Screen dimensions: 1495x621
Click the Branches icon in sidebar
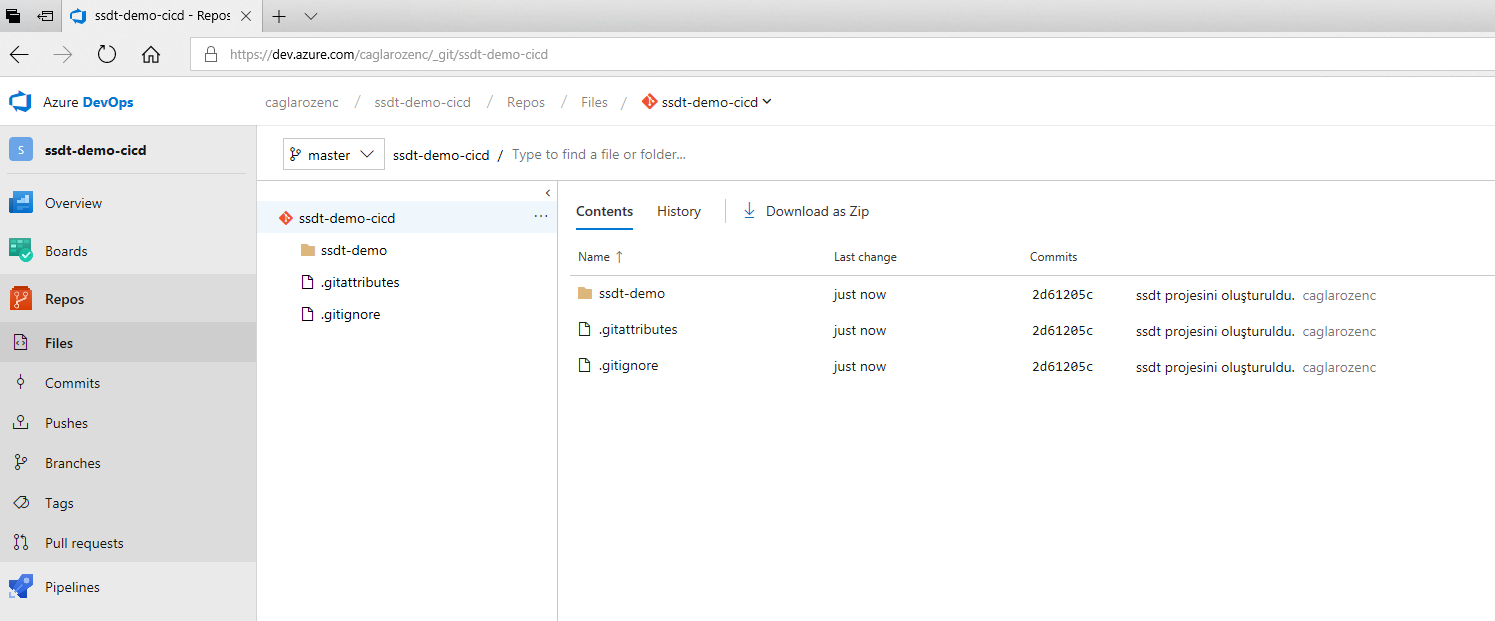pos(21,463)
